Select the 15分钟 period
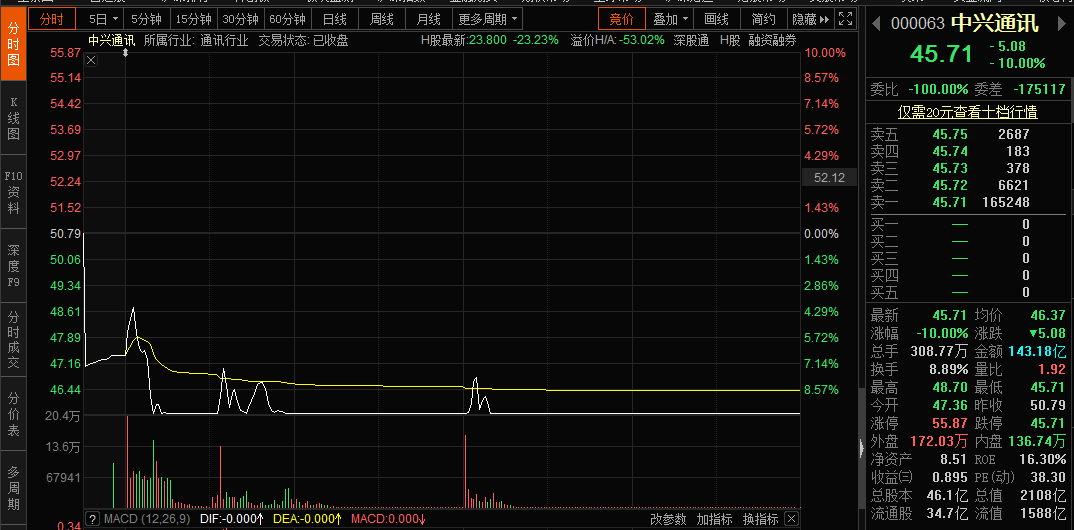 (193, 19)
